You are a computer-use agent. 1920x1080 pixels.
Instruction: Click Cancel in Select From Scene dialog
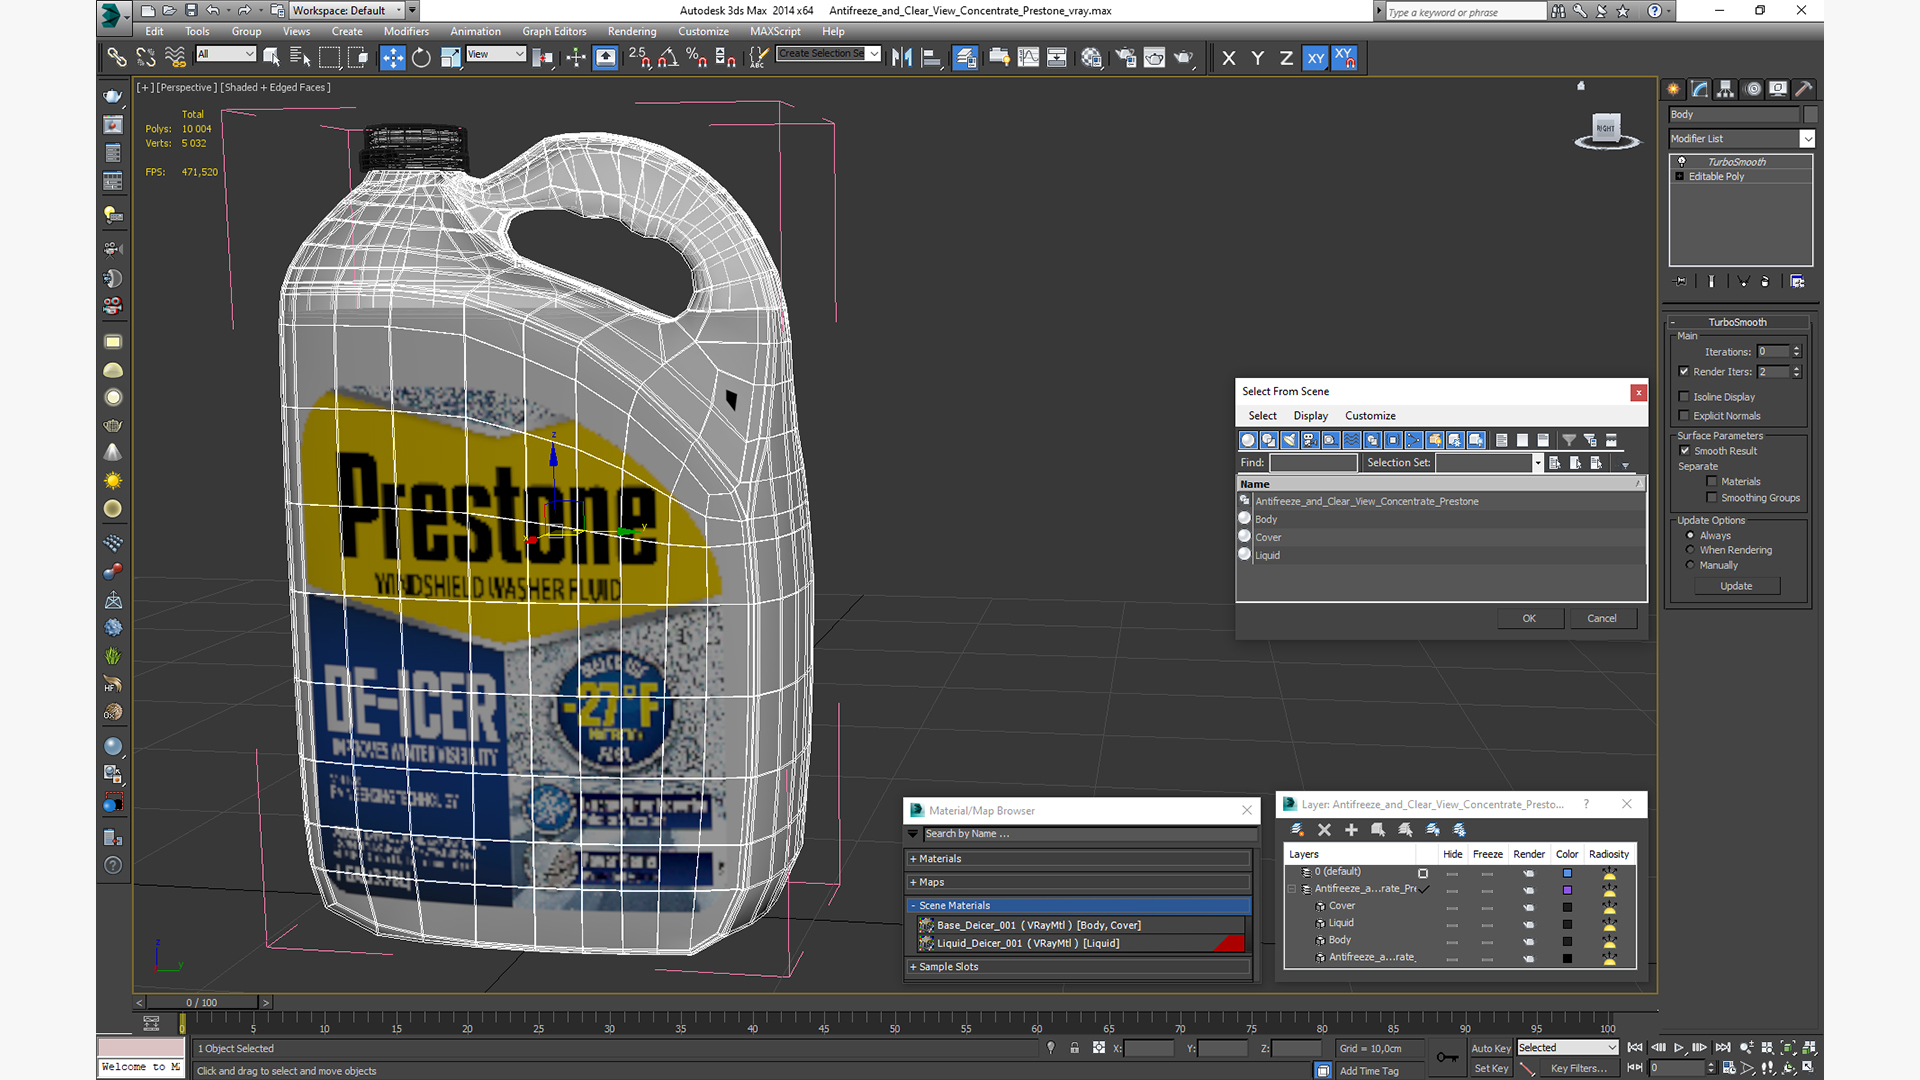coord(1602,619)
